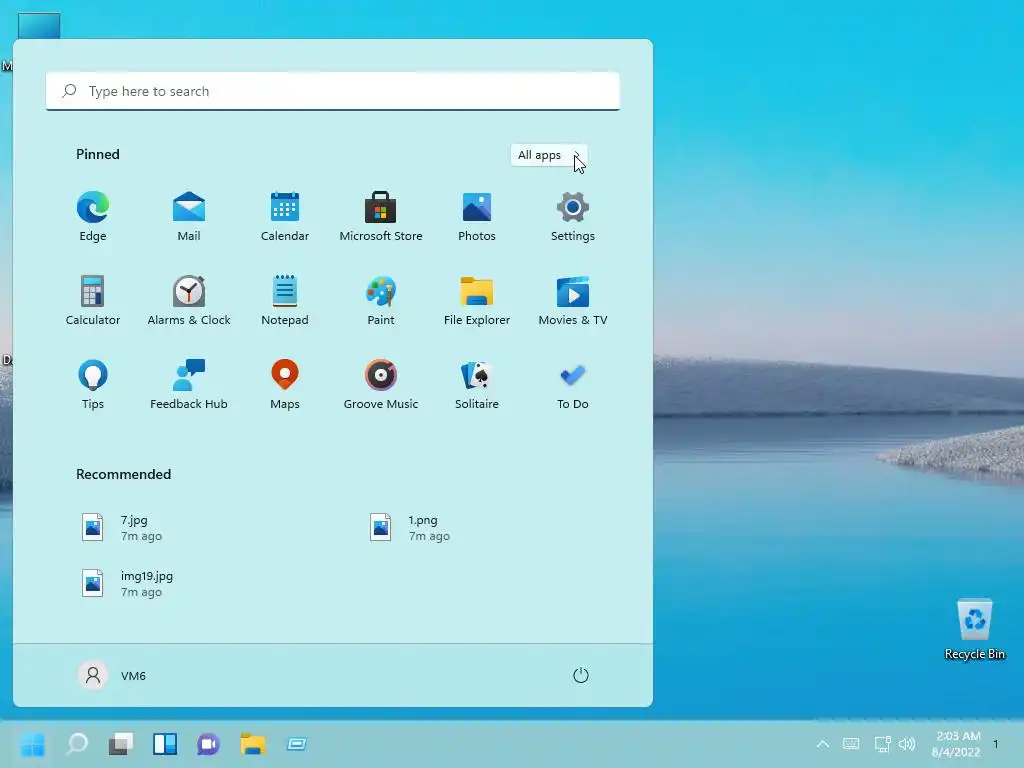Open File Explorer from the taskbar
This screenshot has height=768, width=1024.
253,744
